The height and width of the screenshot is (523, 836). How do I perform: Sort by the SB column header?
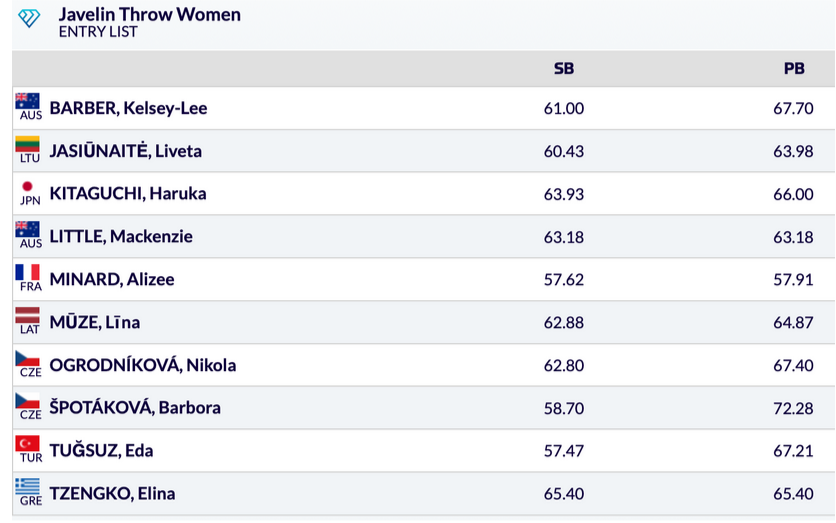click(x=564, y=69)
